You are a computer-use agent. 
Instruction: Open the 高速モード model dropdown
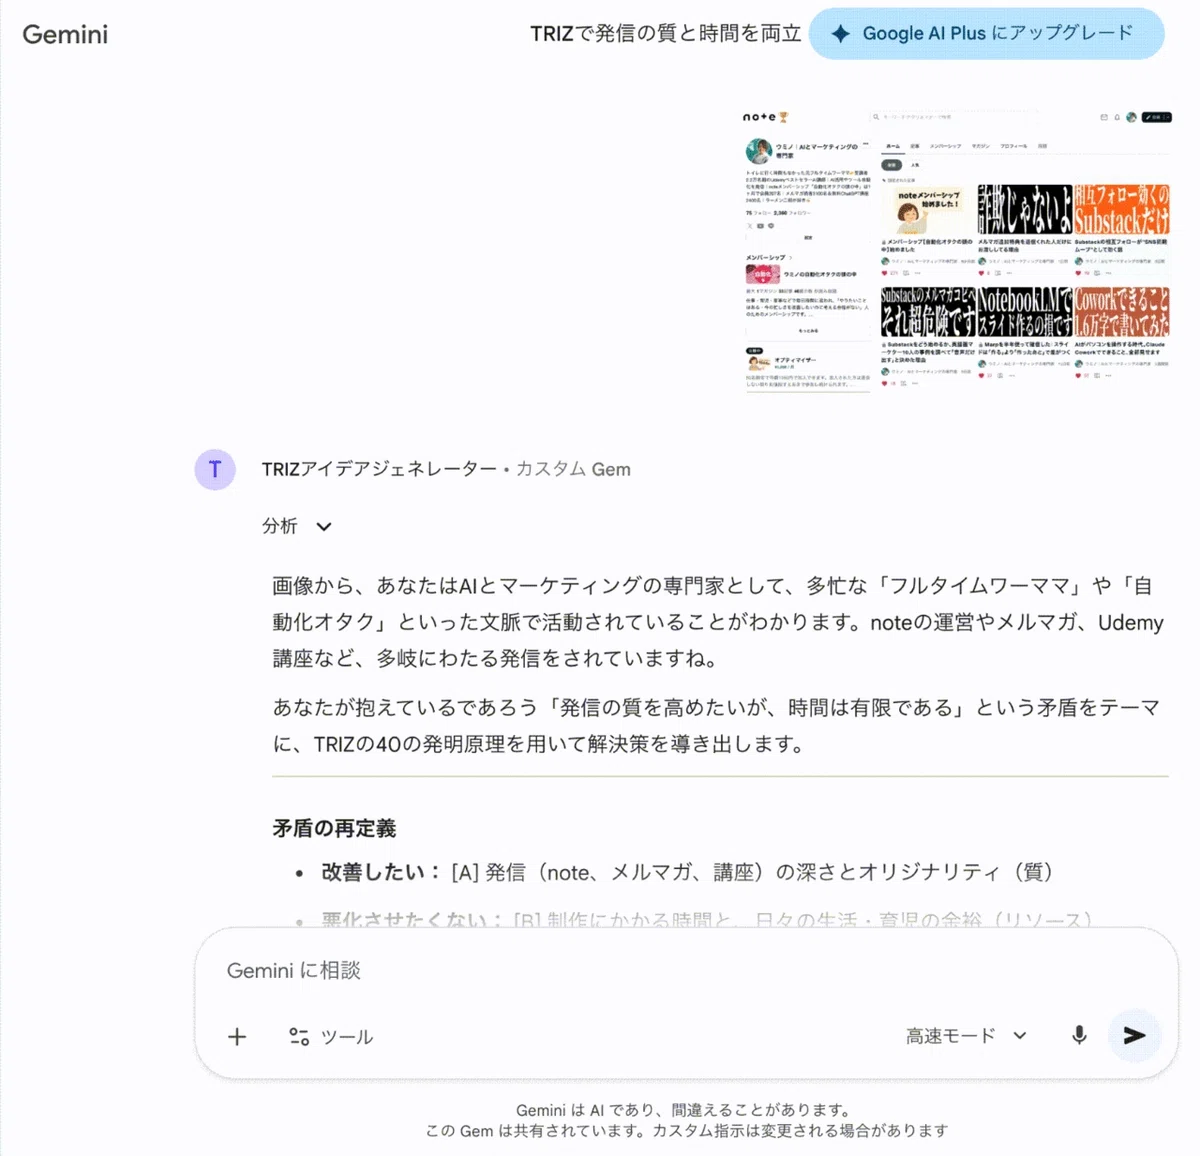(x=966, y=1036)
